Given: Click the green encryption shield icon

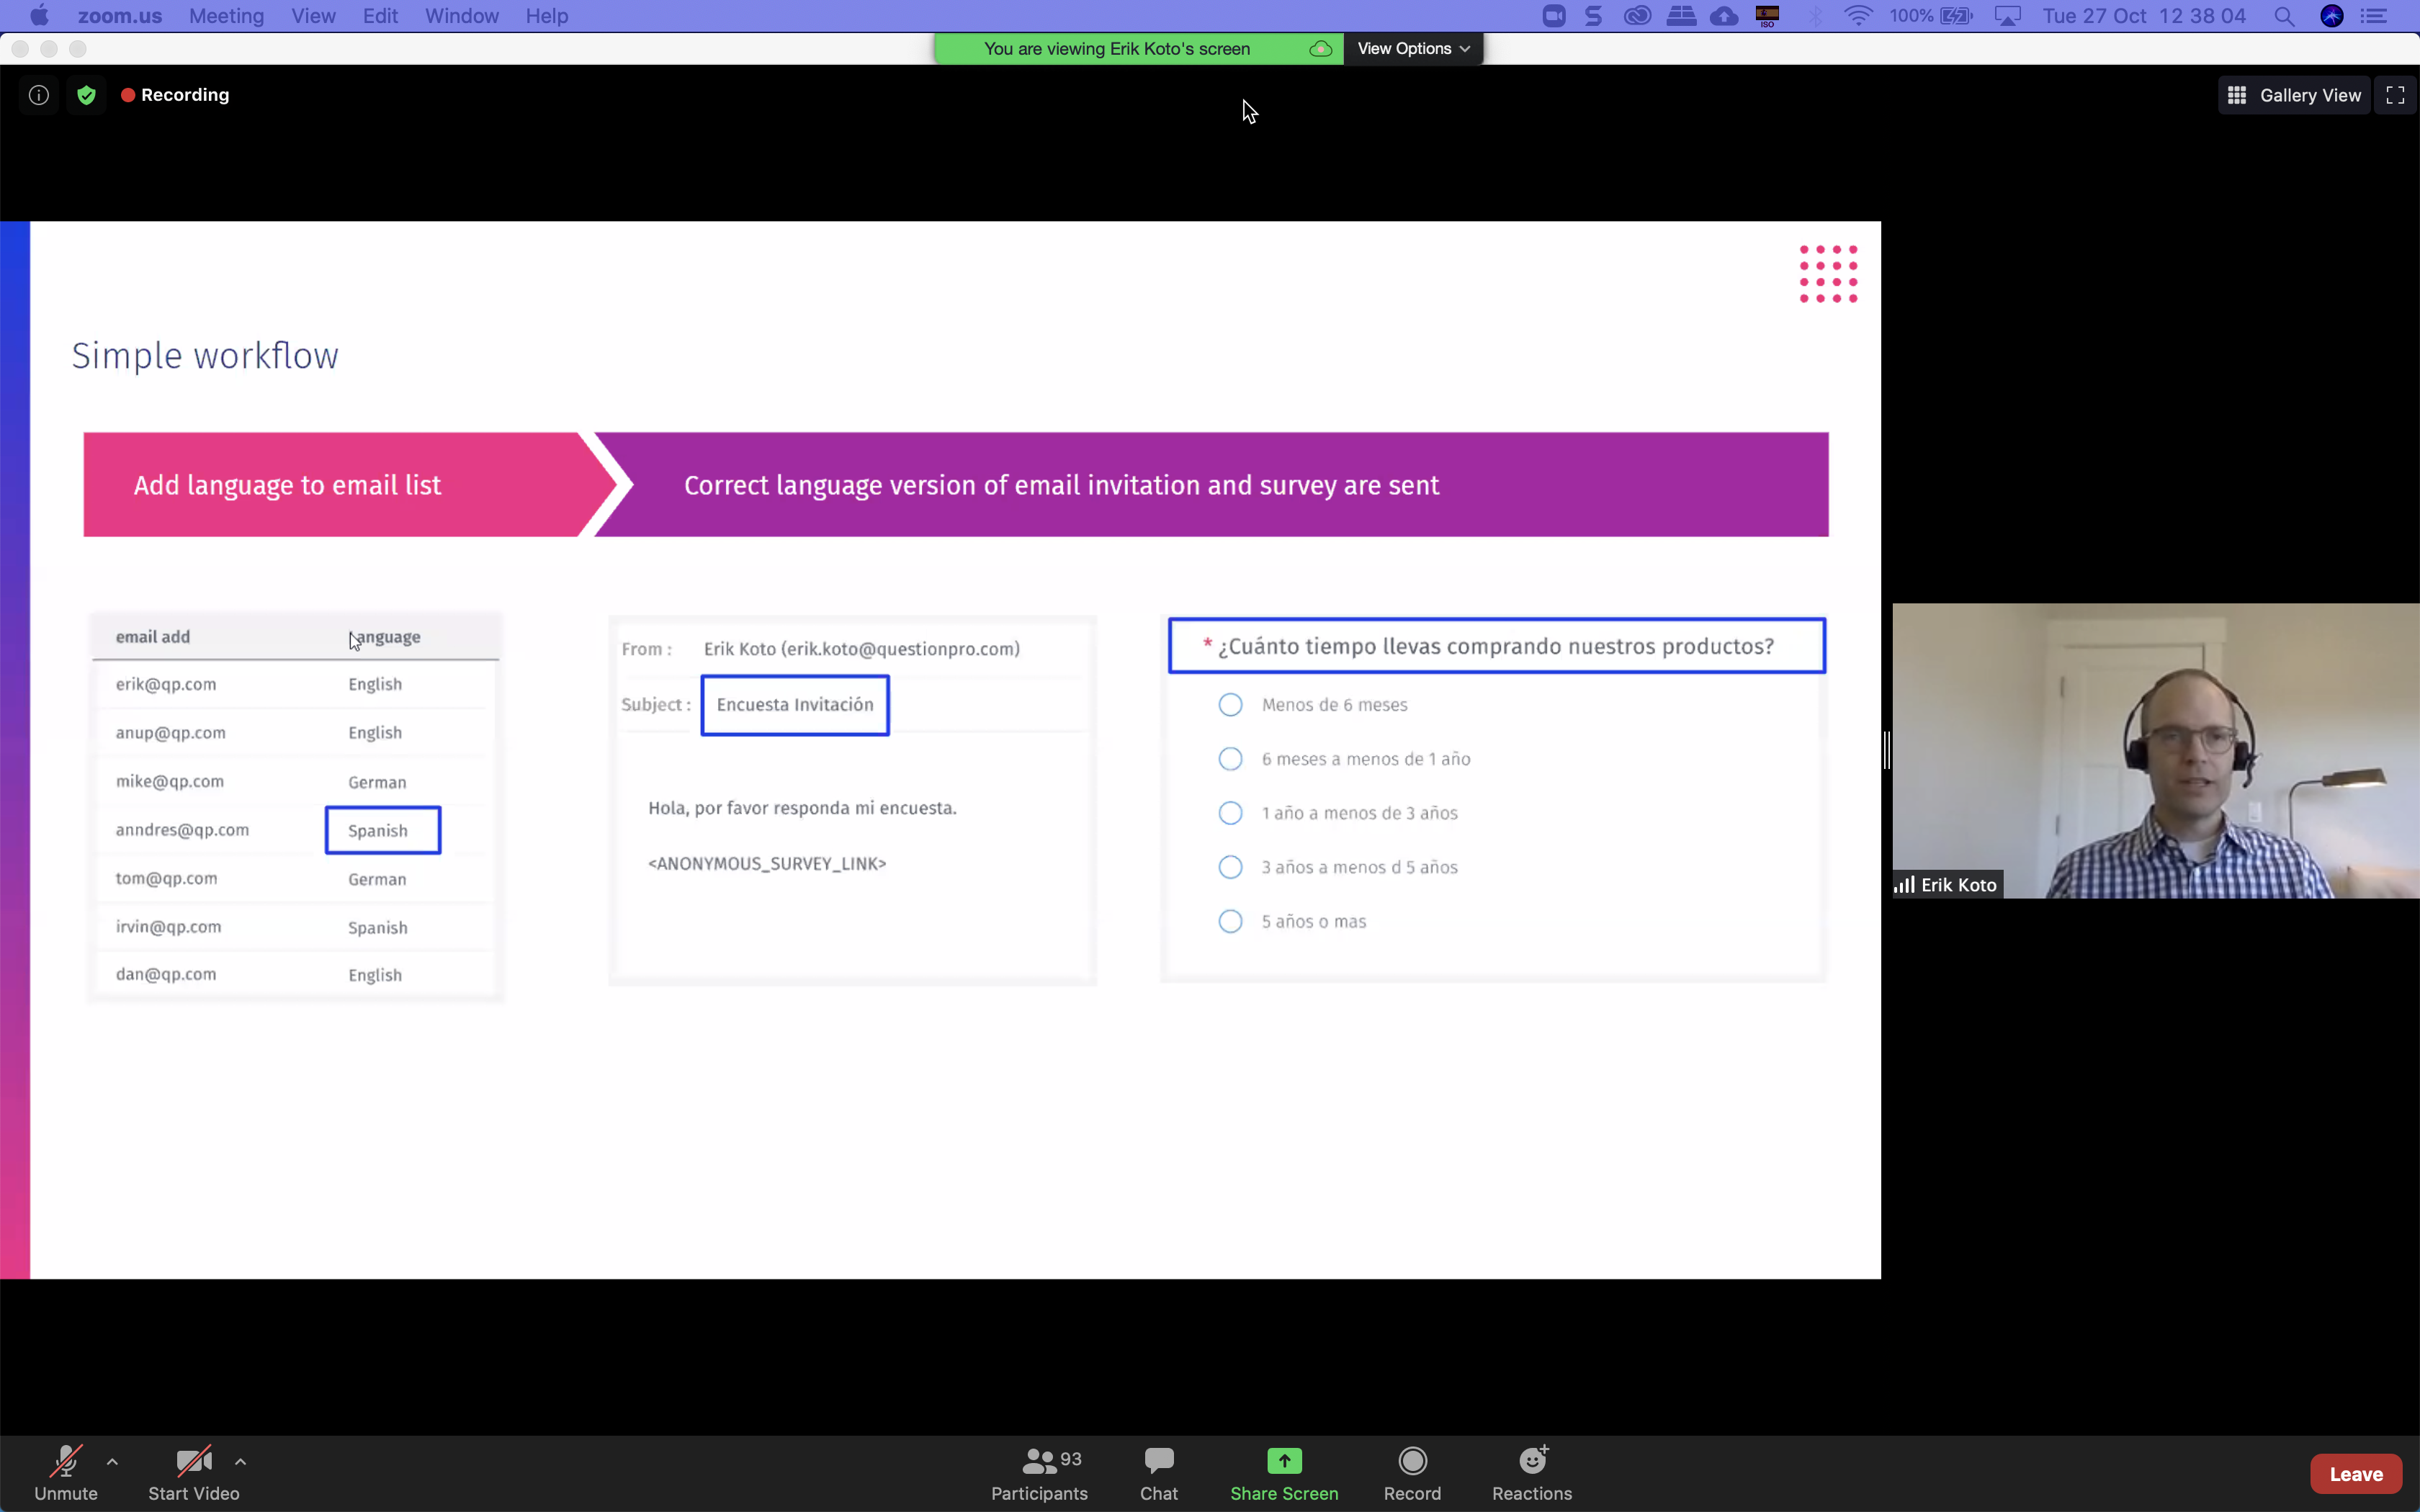Looking at the screenshot, I should [86, 95].
